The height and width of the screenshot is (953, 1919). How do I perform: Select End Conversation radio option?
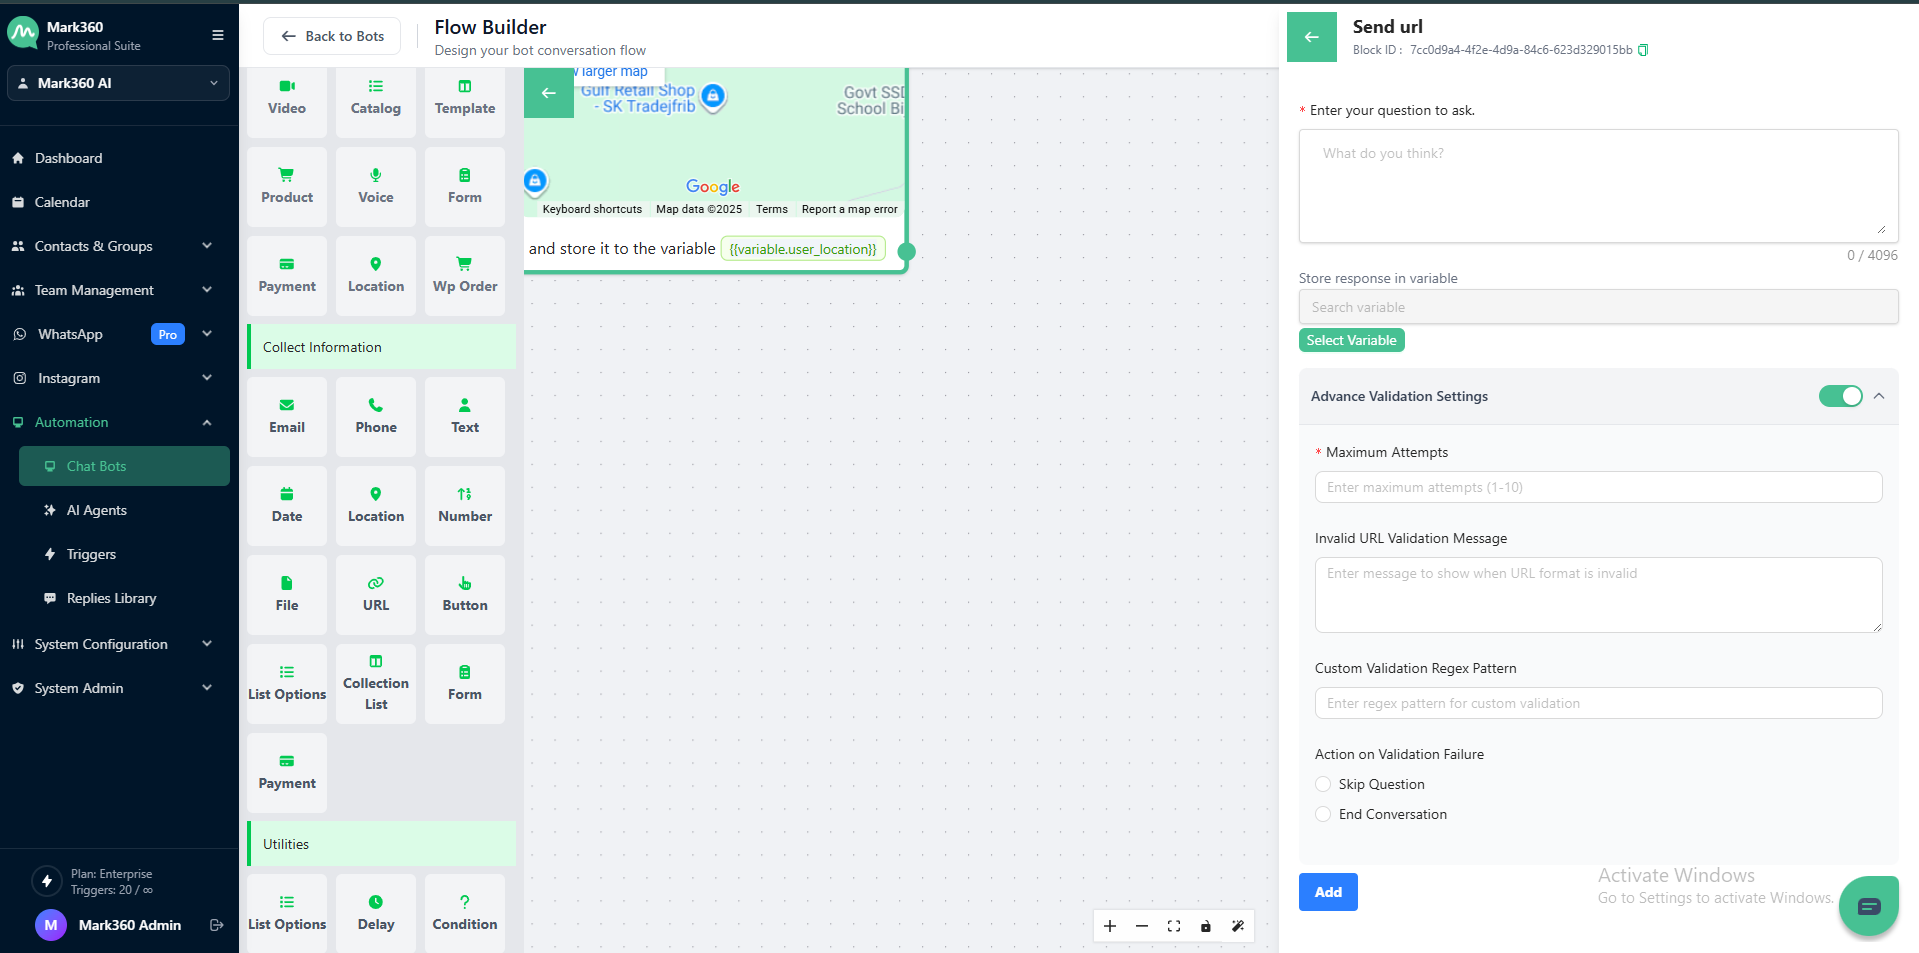[1323, 814]
